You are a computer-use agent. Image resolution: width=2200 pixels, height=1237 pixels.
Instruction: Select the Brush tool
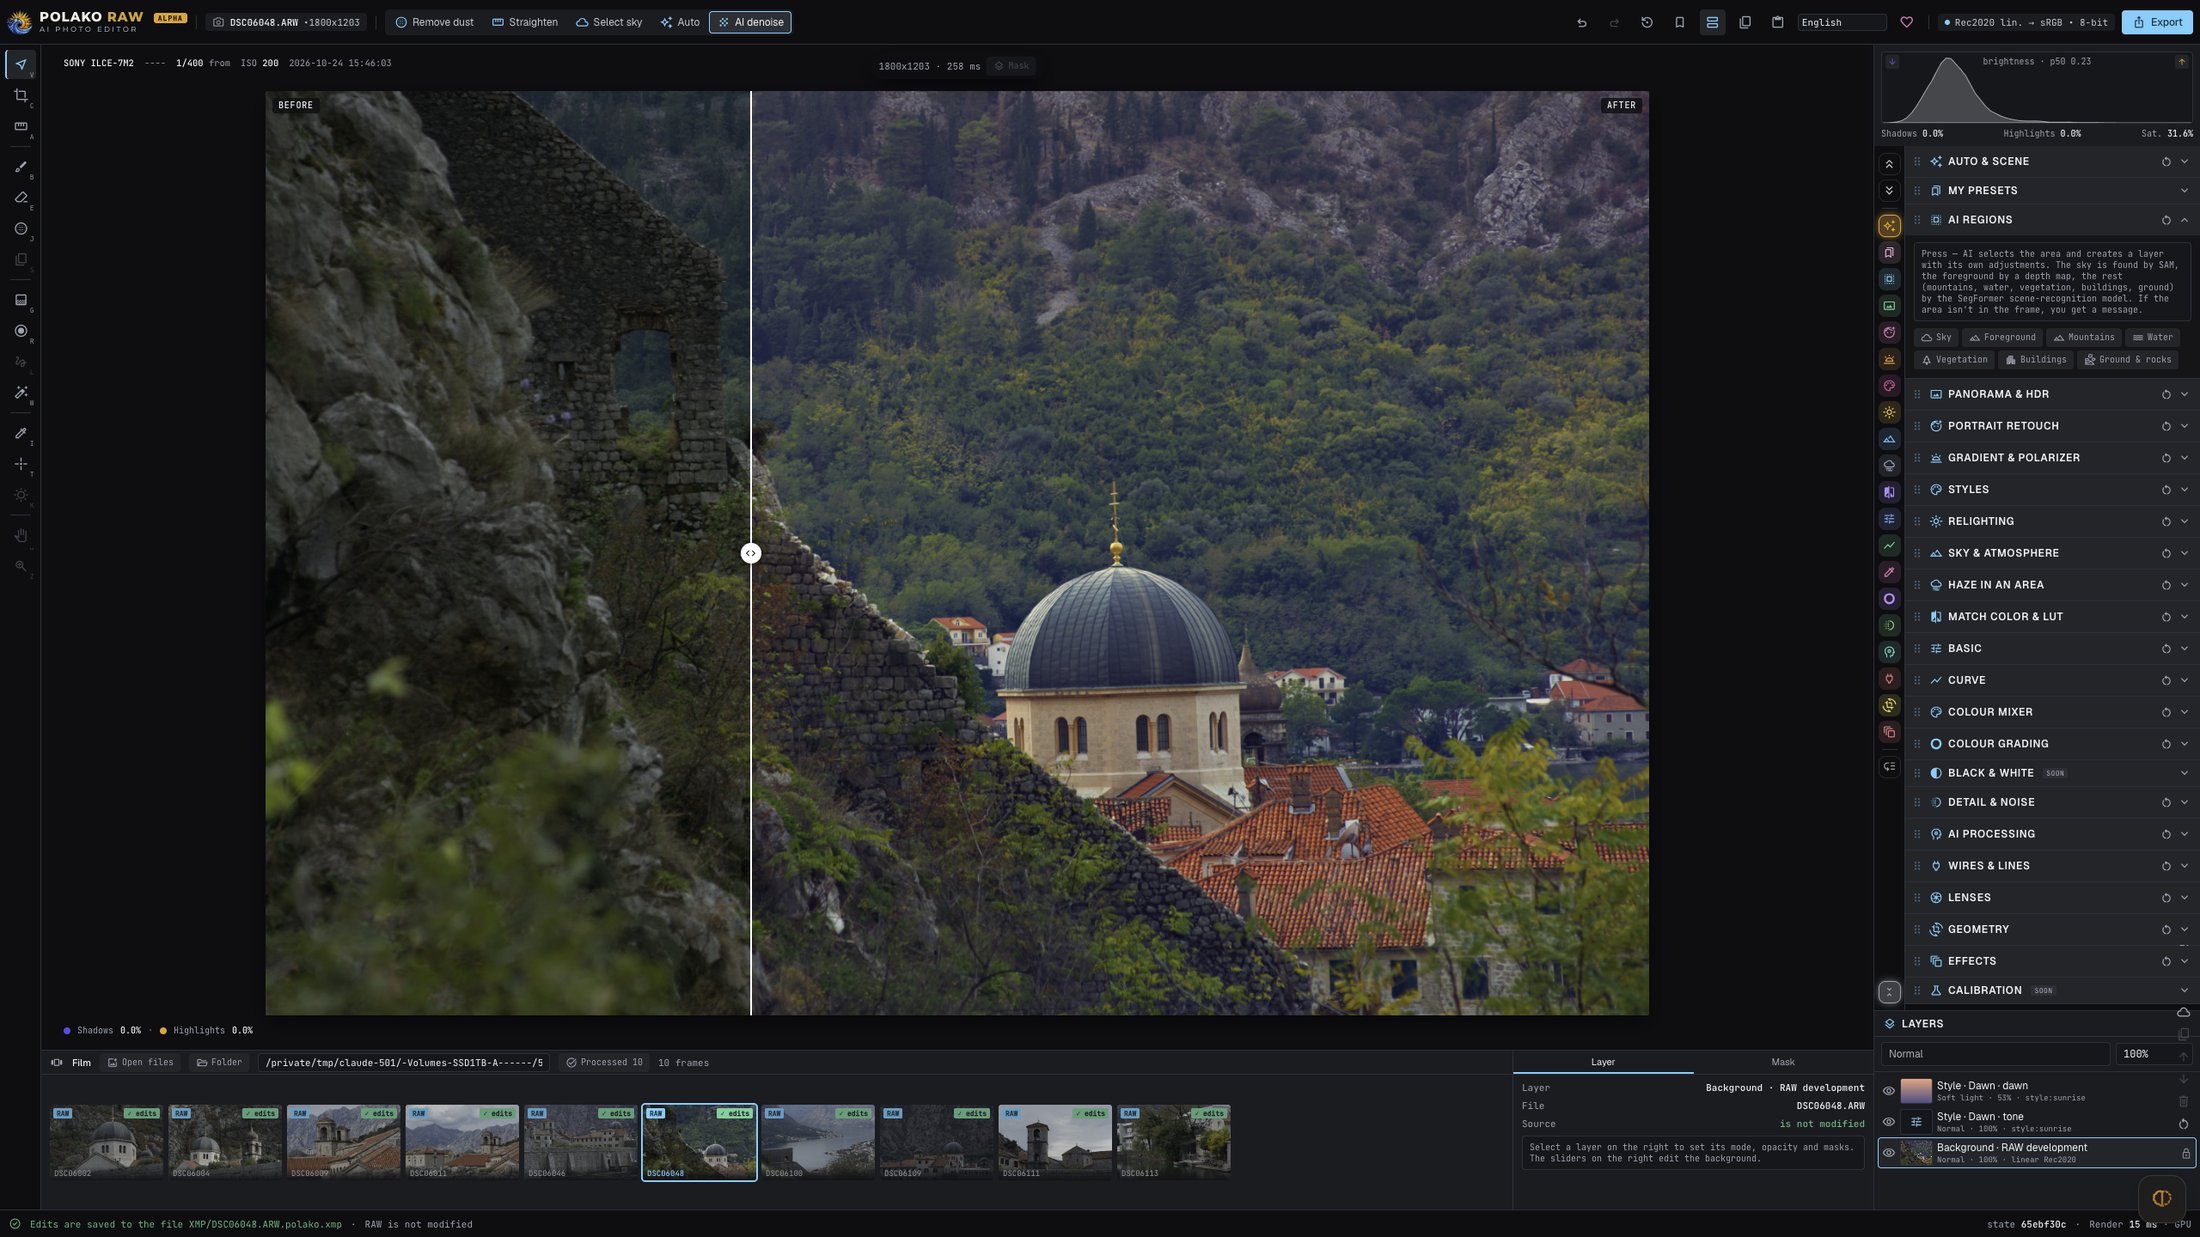20,167
